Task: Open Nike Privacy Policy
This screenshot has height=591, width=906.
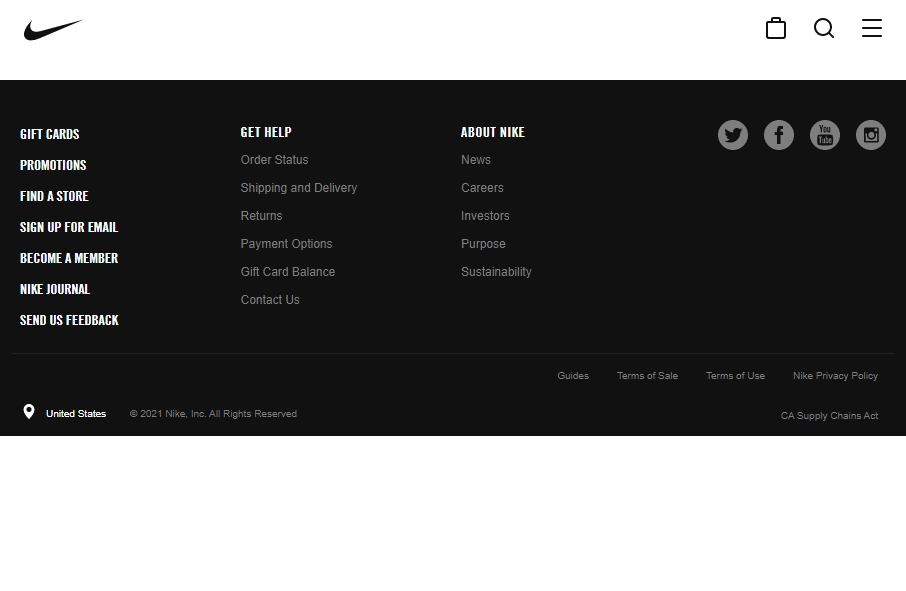Action: [x=835, y=376]
